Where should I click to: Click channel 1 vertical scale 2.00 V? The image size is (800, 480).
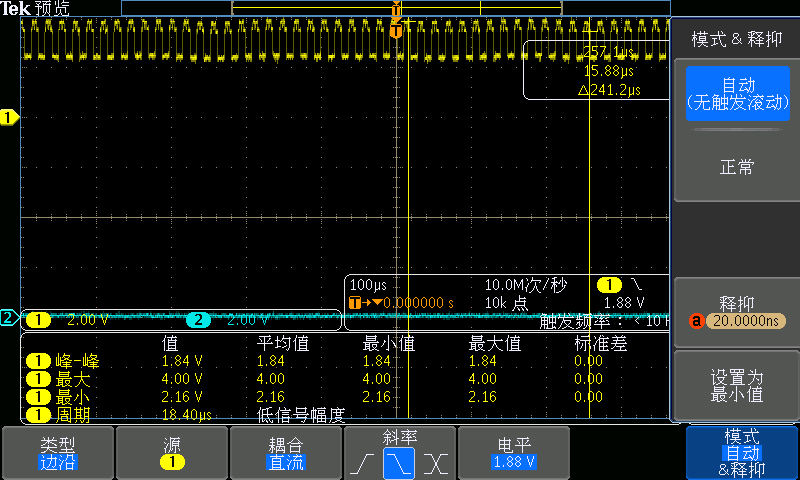pyautogui.click(x=88, y=320)
